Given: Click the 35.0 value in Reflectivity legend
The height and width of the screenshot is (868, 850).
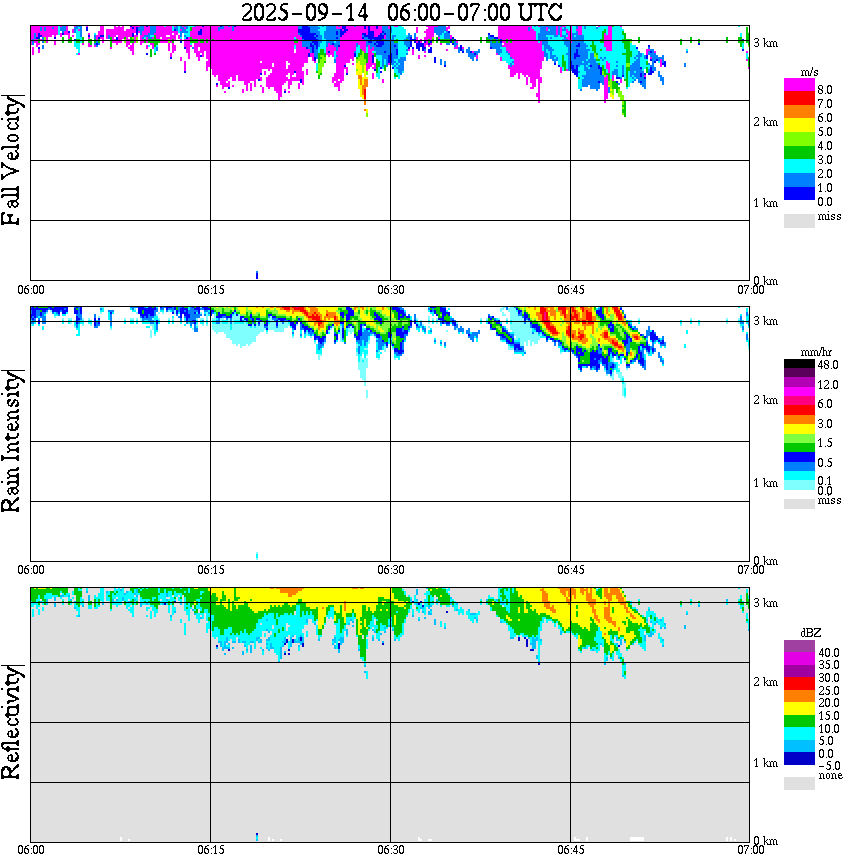Looking at the screenshot, I should point(828,665).
